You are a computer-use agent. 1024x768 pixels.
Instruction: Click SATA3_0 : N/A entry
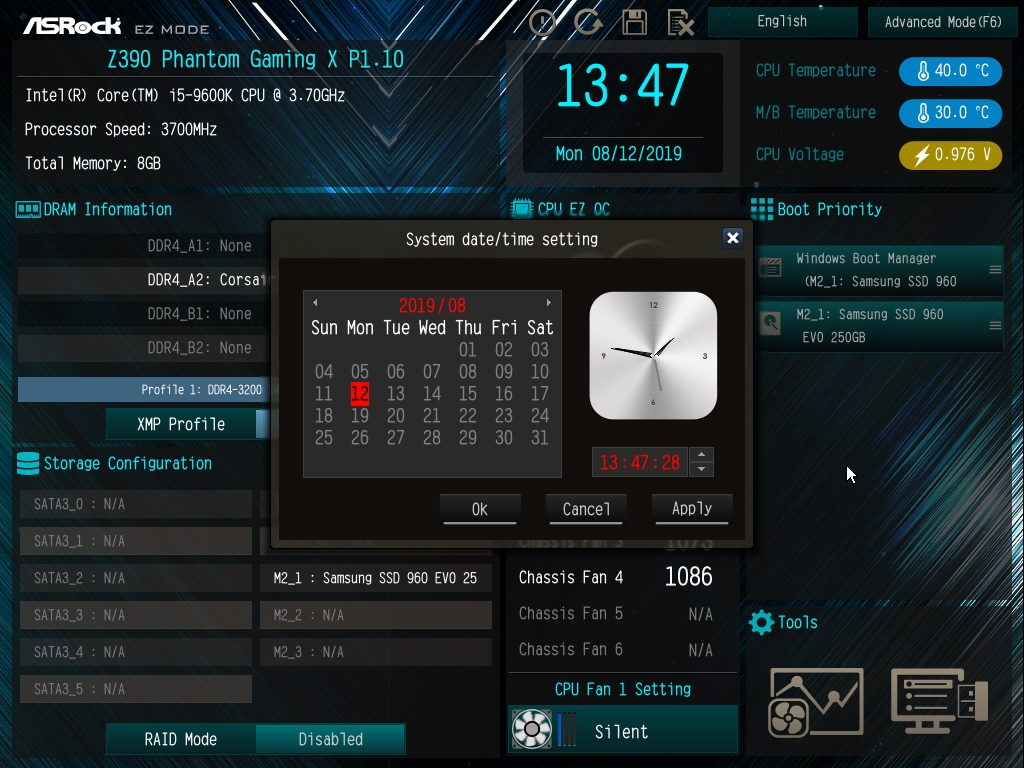click(x=136, y=504)
